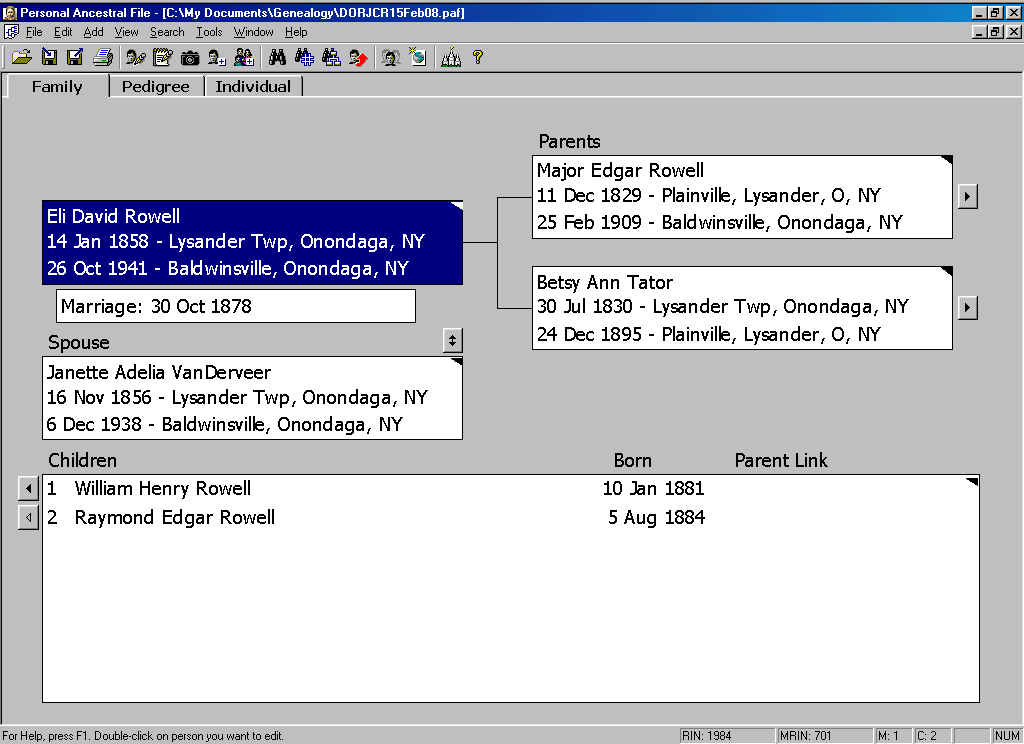
Task: Select spouse Janette Adelia VanDerveer box
Action: (x=252, y=398)
